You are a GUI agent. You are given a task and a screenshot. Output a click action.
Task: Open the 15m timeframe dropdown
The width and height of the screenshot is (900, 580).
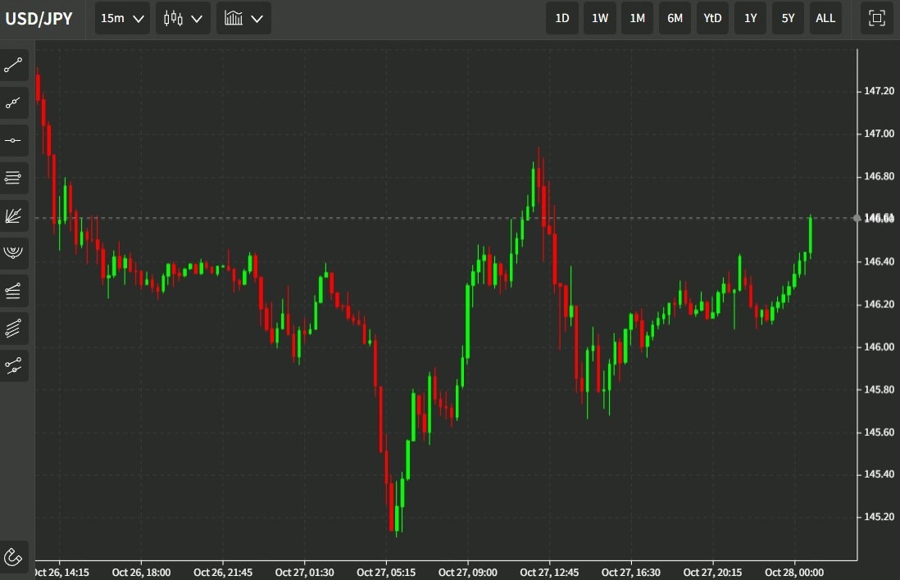[x=121, y=17]
